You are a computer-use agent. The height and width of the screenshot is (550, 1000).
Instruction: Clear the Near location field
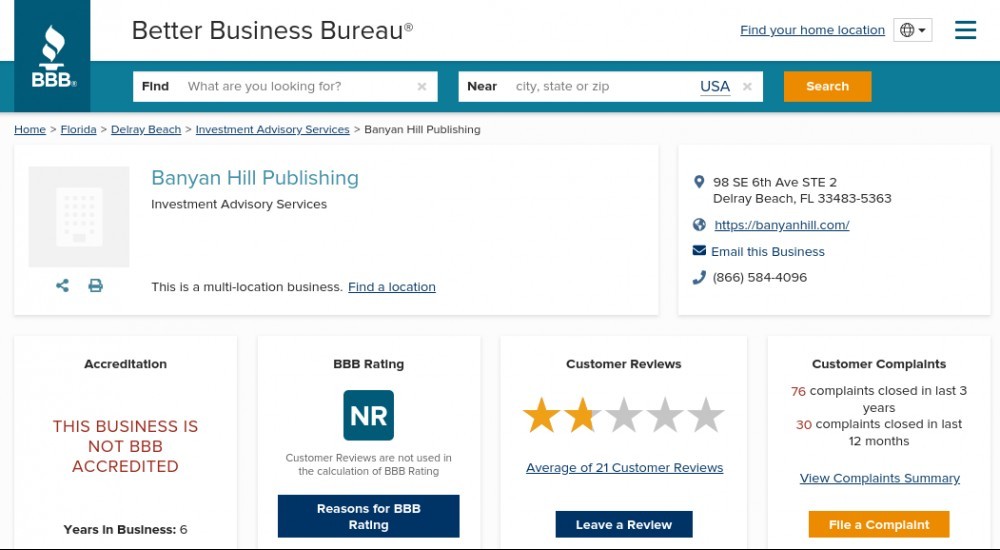[747, 87]
